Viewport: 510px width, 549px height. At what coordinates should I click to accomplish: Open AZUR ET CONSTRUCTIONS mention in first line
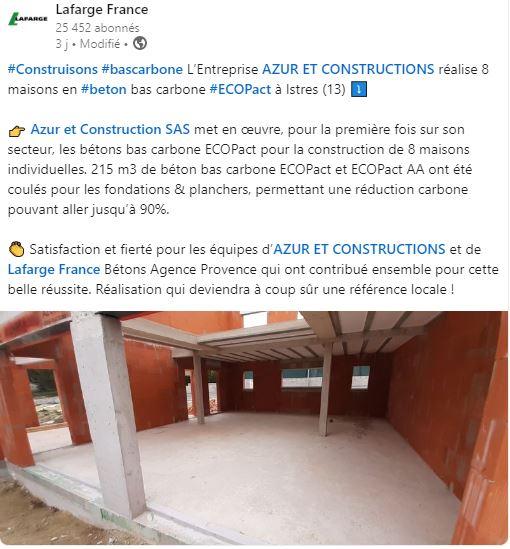click(348, 69)
